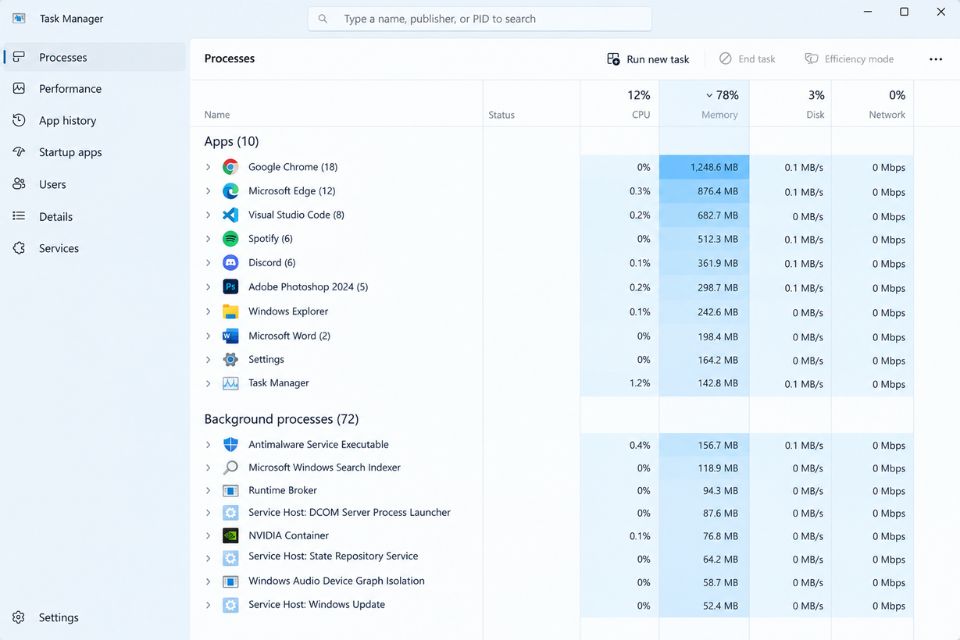
Task: Click the DCOM Server Process Launcher icon
Action: click(230, 513)
